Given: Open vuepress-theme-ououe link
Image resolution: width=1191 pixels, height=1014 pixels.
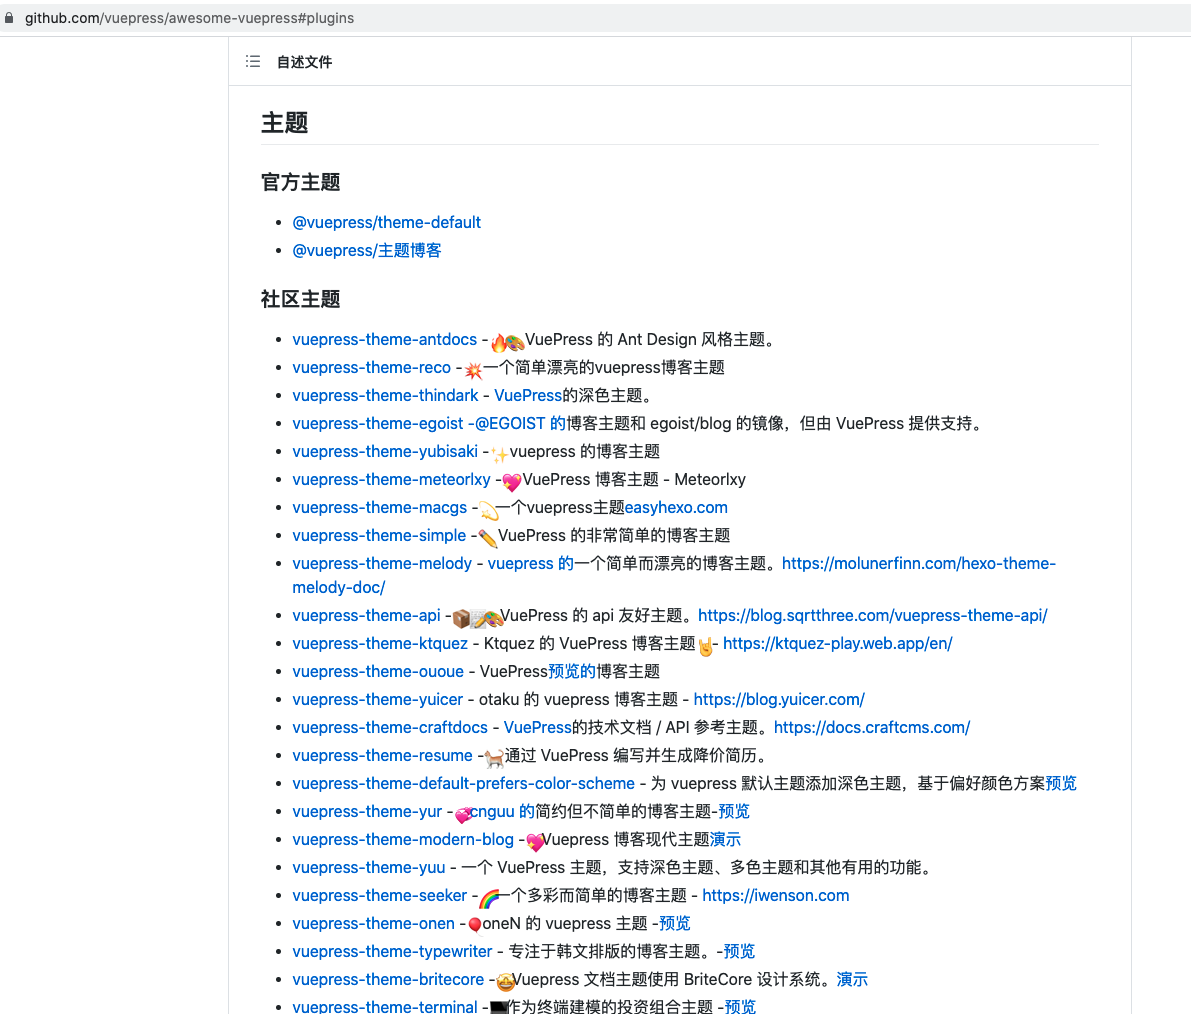Looking at the screenshot, I should pos(378,672).
